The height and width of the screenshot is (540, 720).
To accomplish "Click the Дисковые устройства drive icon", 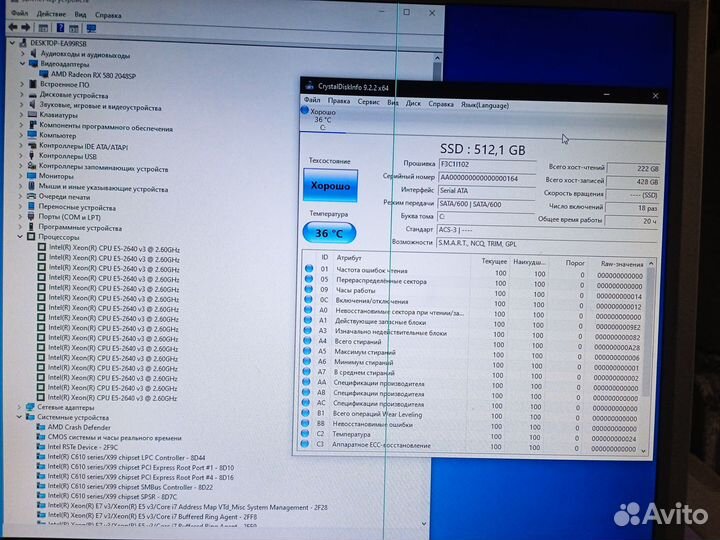I will (x=33, y=95).
